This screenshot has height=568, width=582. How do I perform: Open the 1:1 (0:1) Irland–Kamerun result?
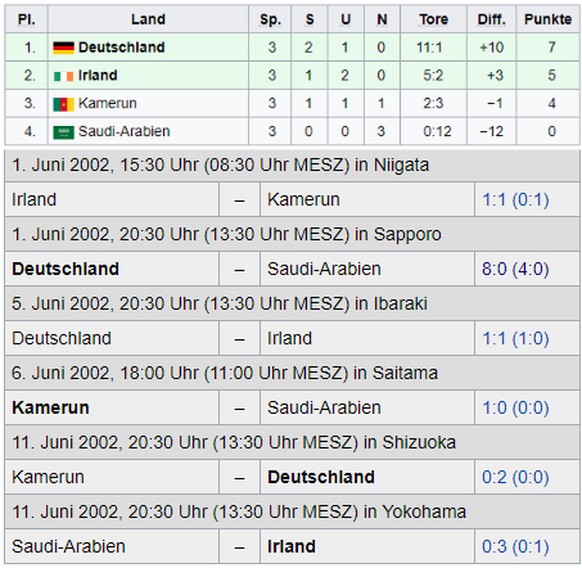pos(515,200)
